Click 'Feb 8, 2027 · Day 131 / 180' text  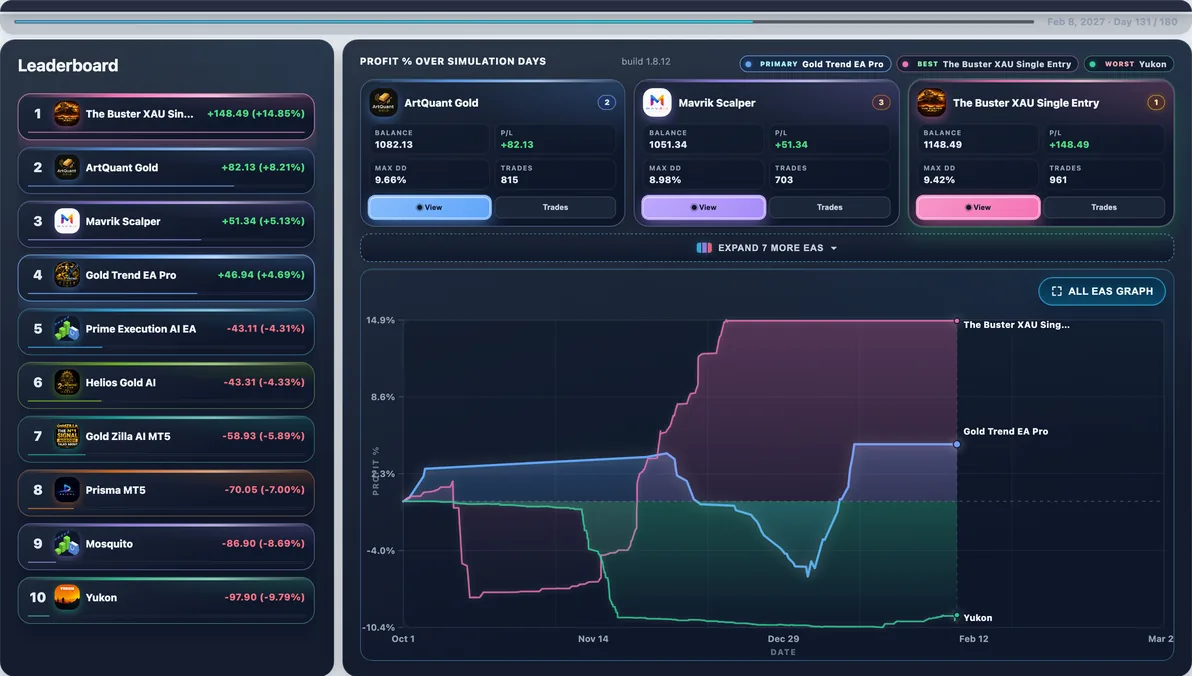pos(1112,22)
